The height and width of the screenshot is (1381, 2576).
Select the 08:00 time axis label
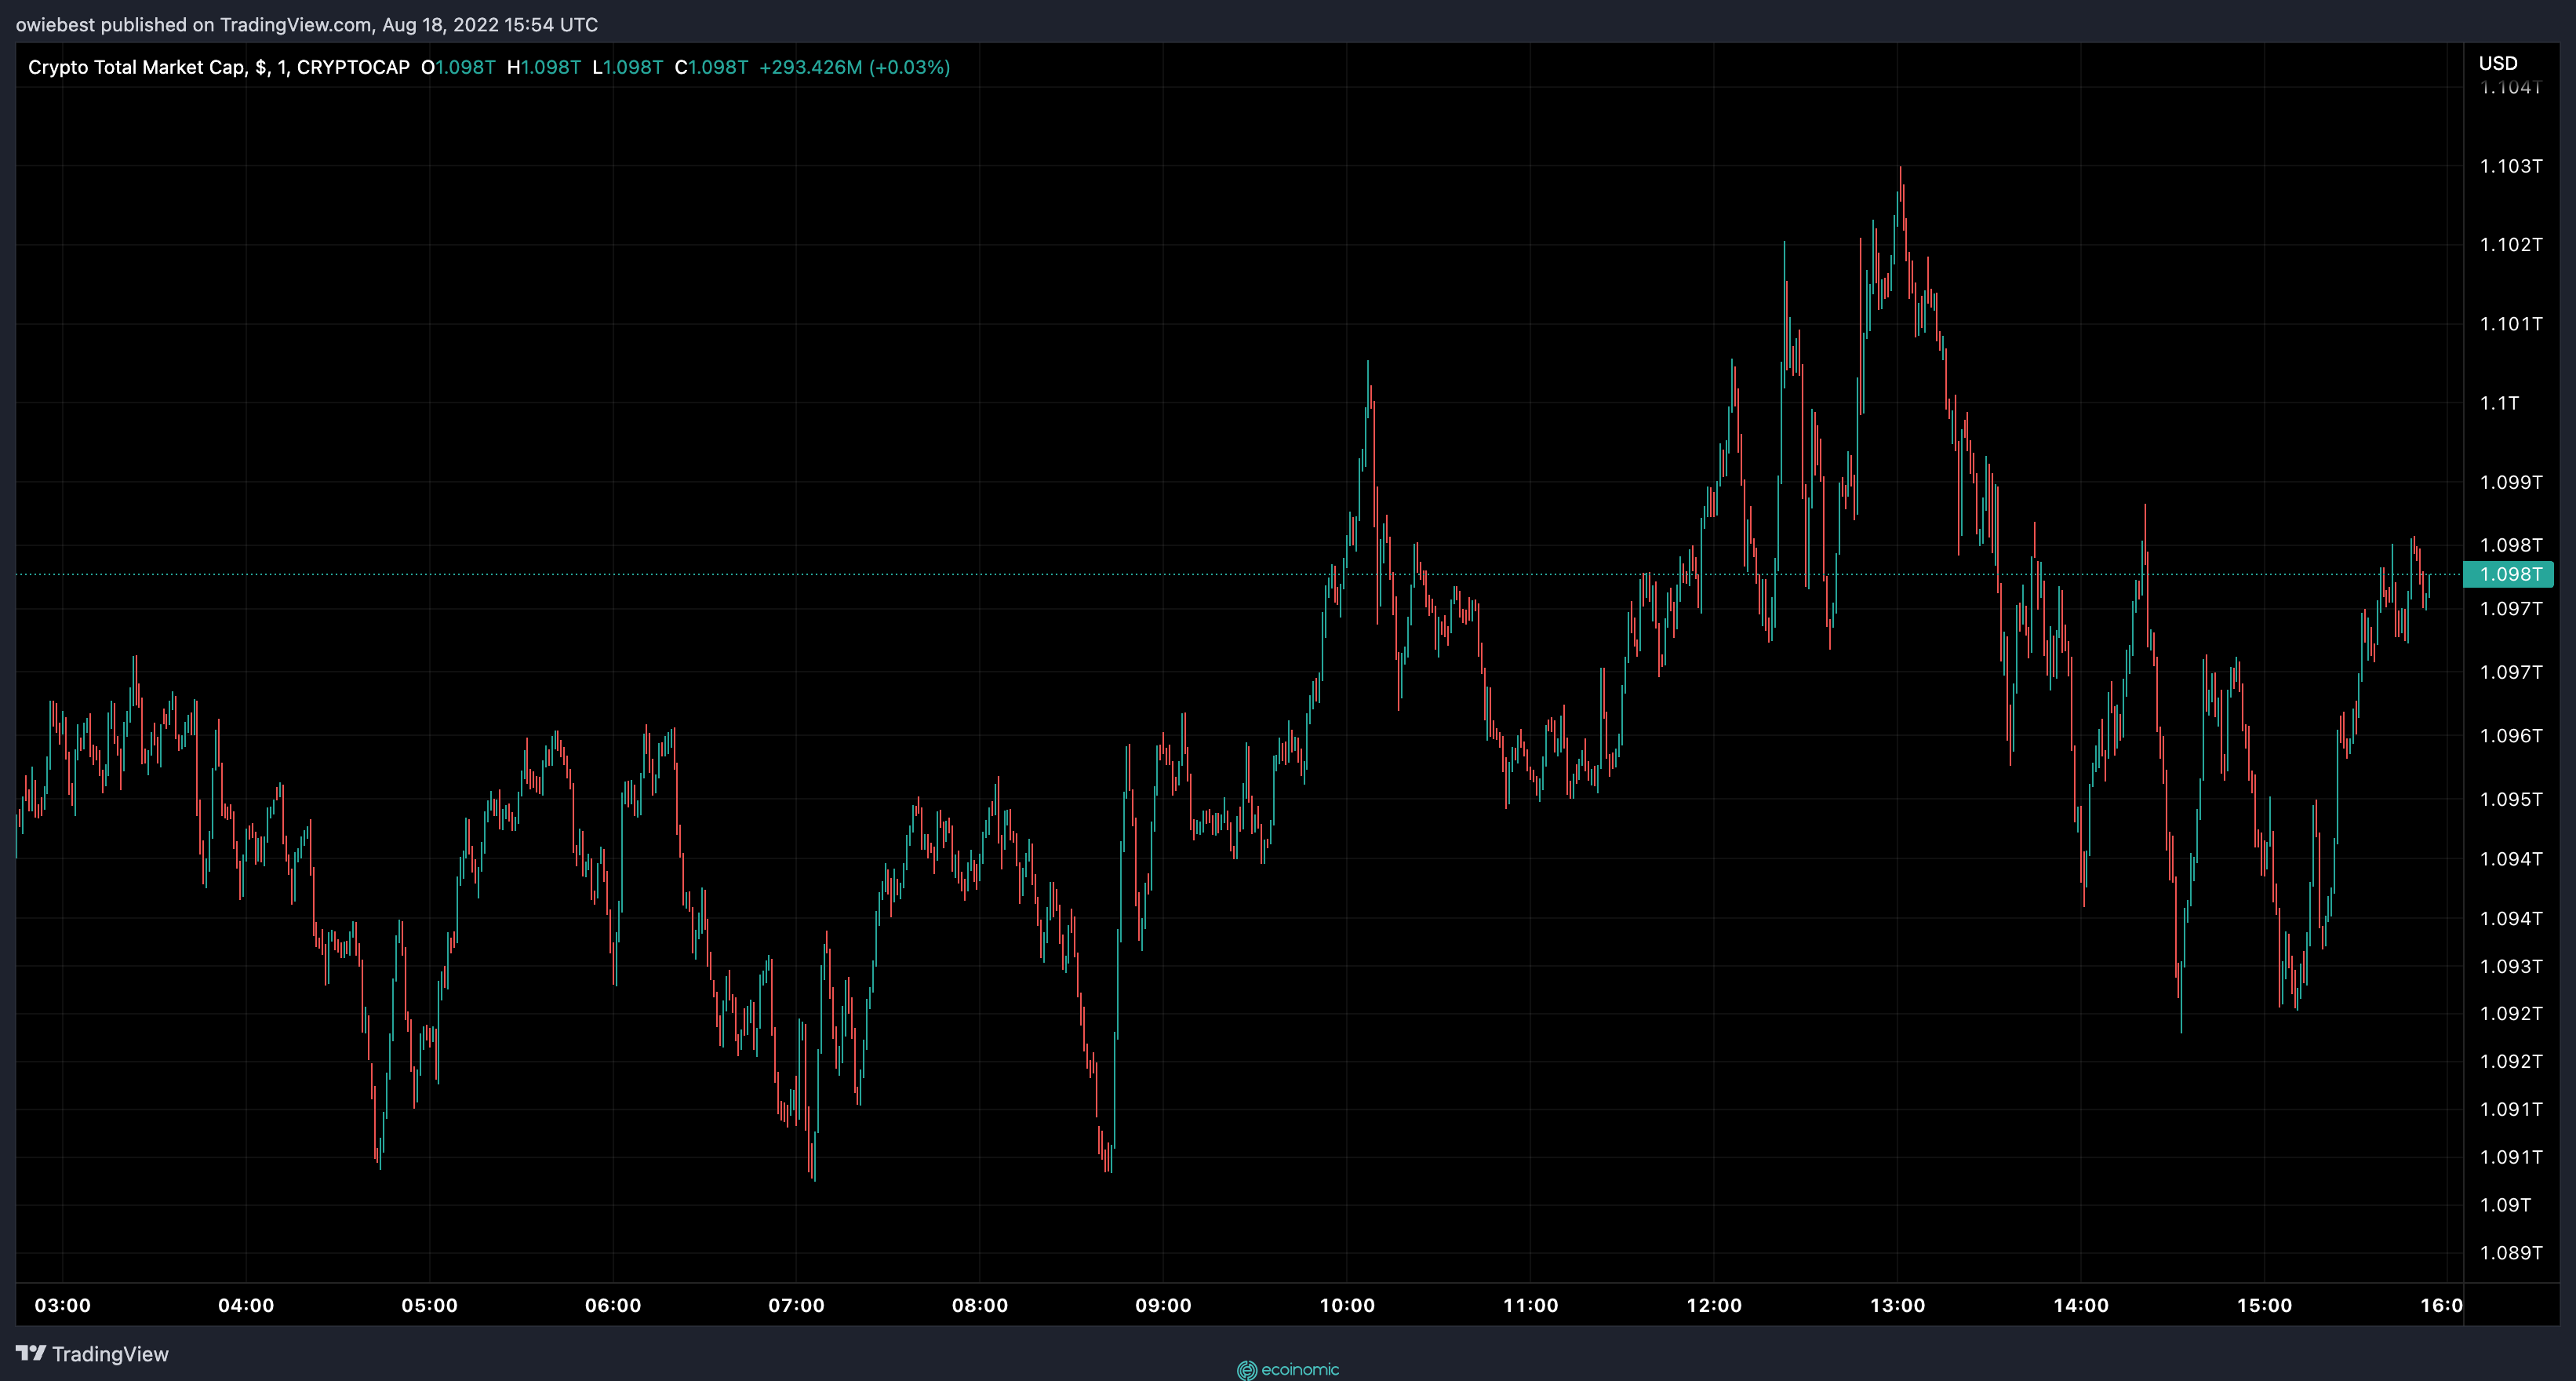coord(980,1305)
